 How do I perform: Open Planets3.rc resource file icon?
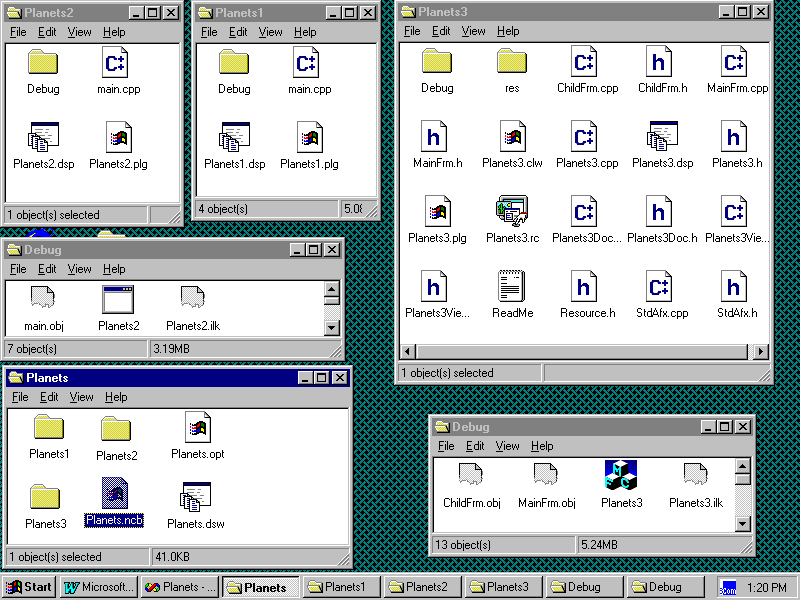[512, 213]
